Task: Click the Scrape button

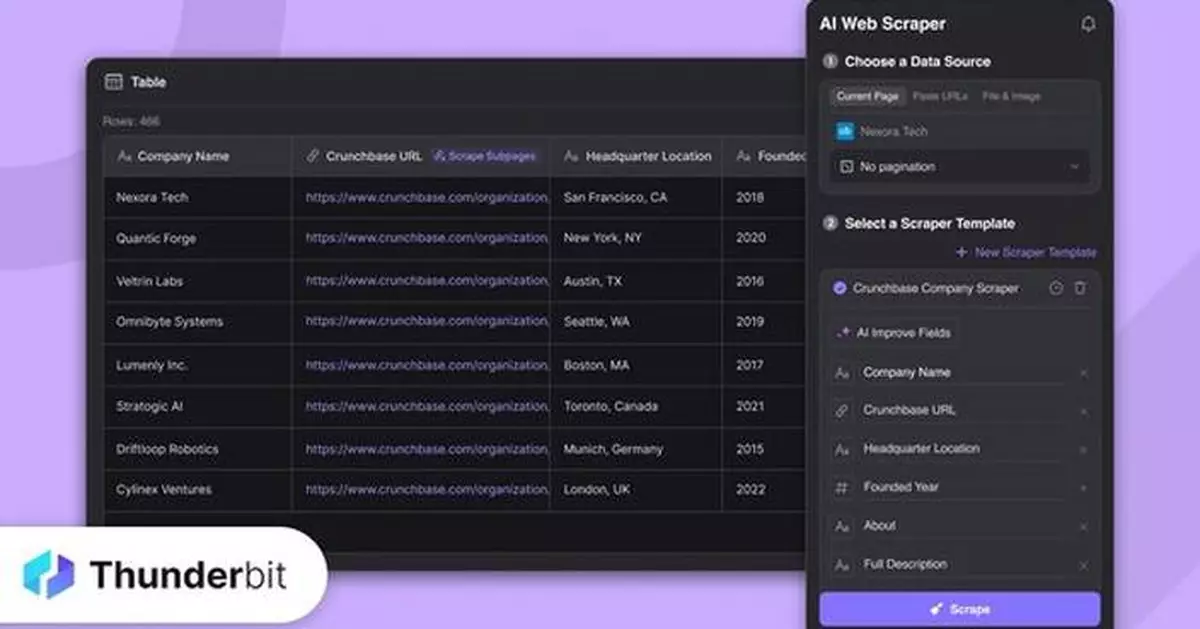Action: pos(958,608)
